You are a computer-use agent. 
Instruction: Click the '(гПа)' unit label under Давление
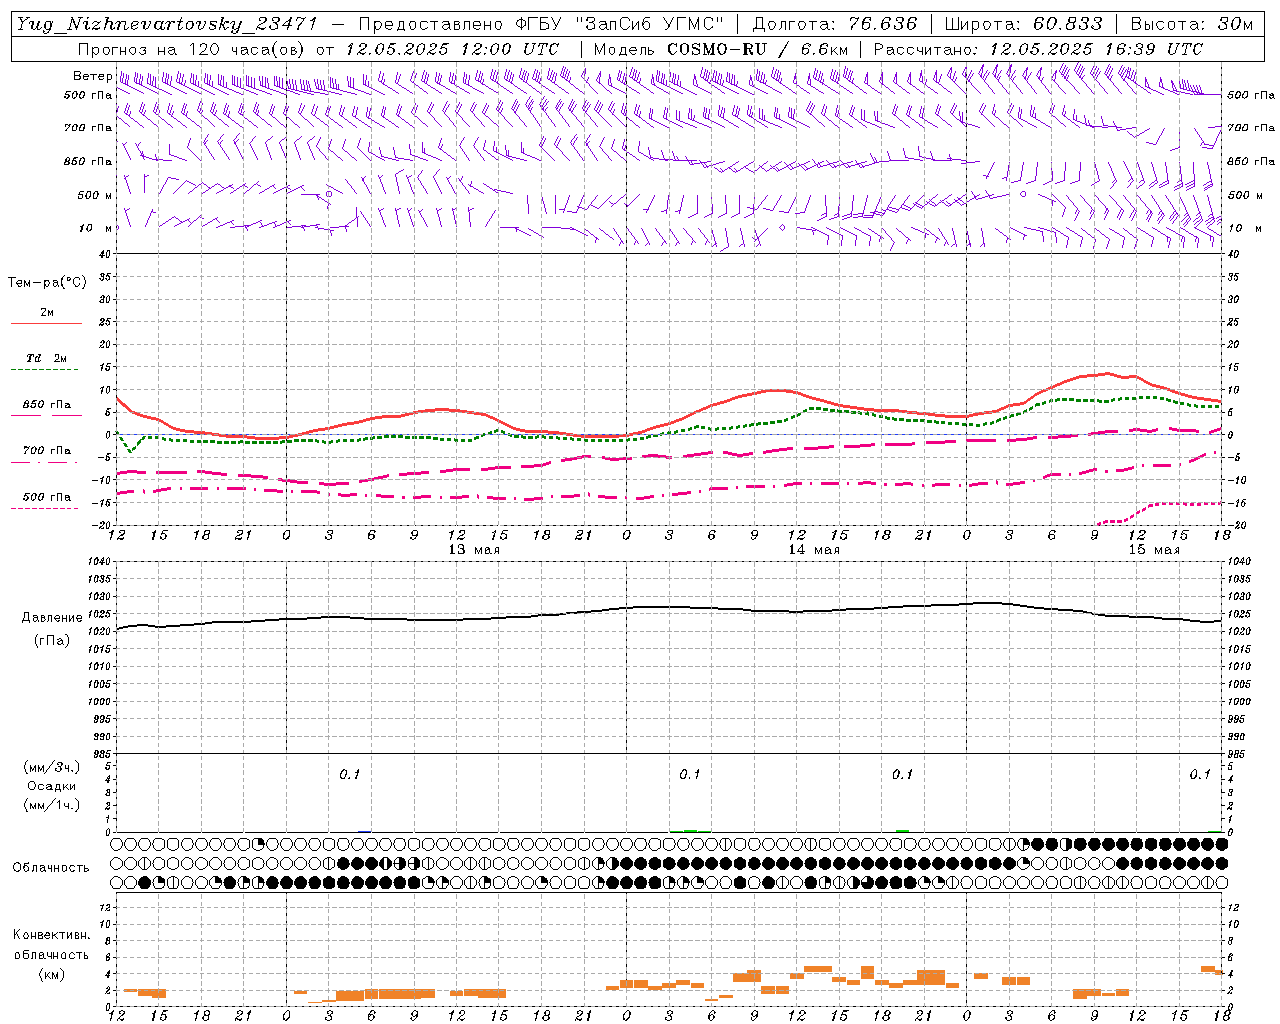(x=52, y=640)
